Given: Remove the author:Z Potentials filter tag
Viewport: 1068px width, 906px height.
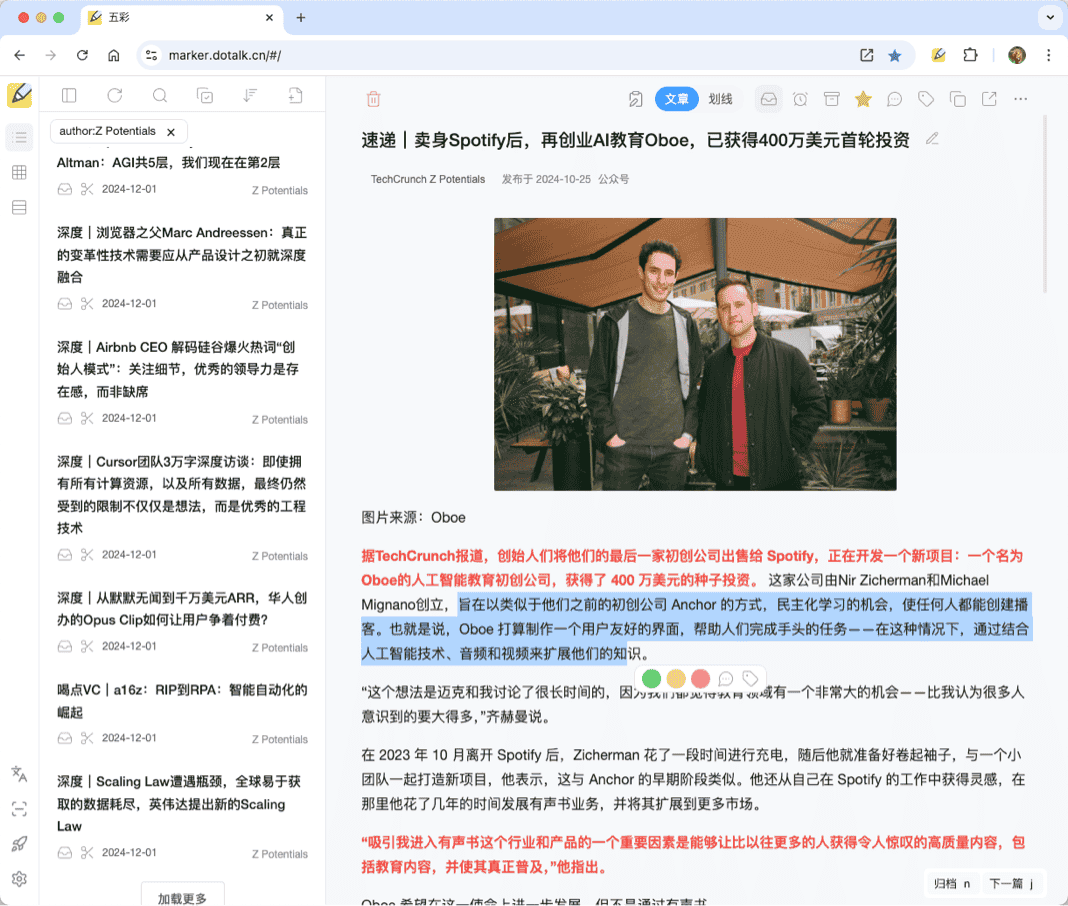Looking at the screenshot, I should [171, 132].
